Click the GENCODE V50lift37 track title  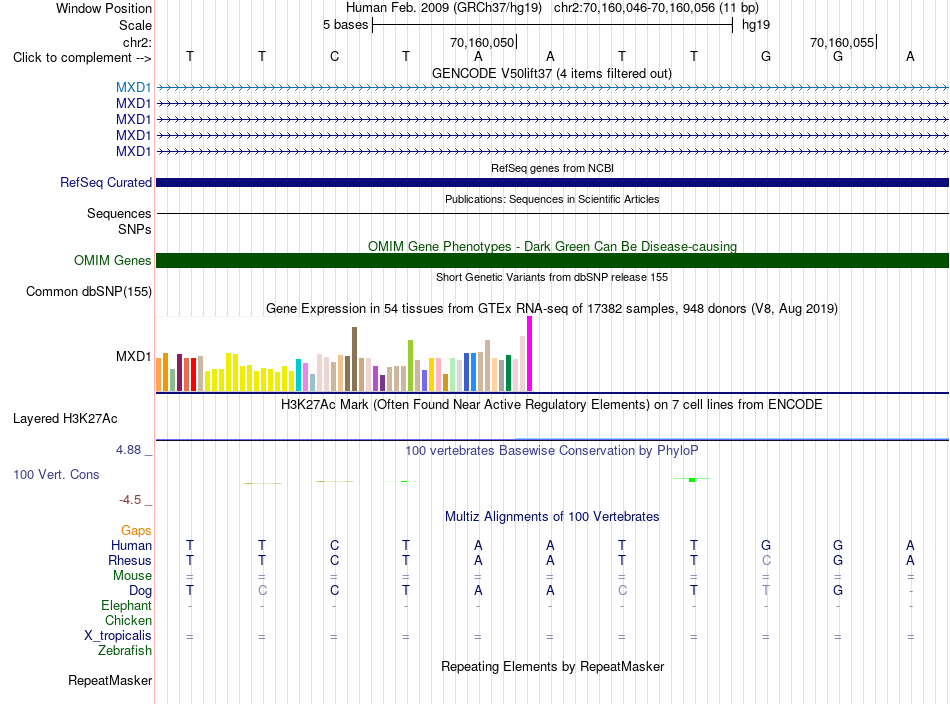[552, 74]
